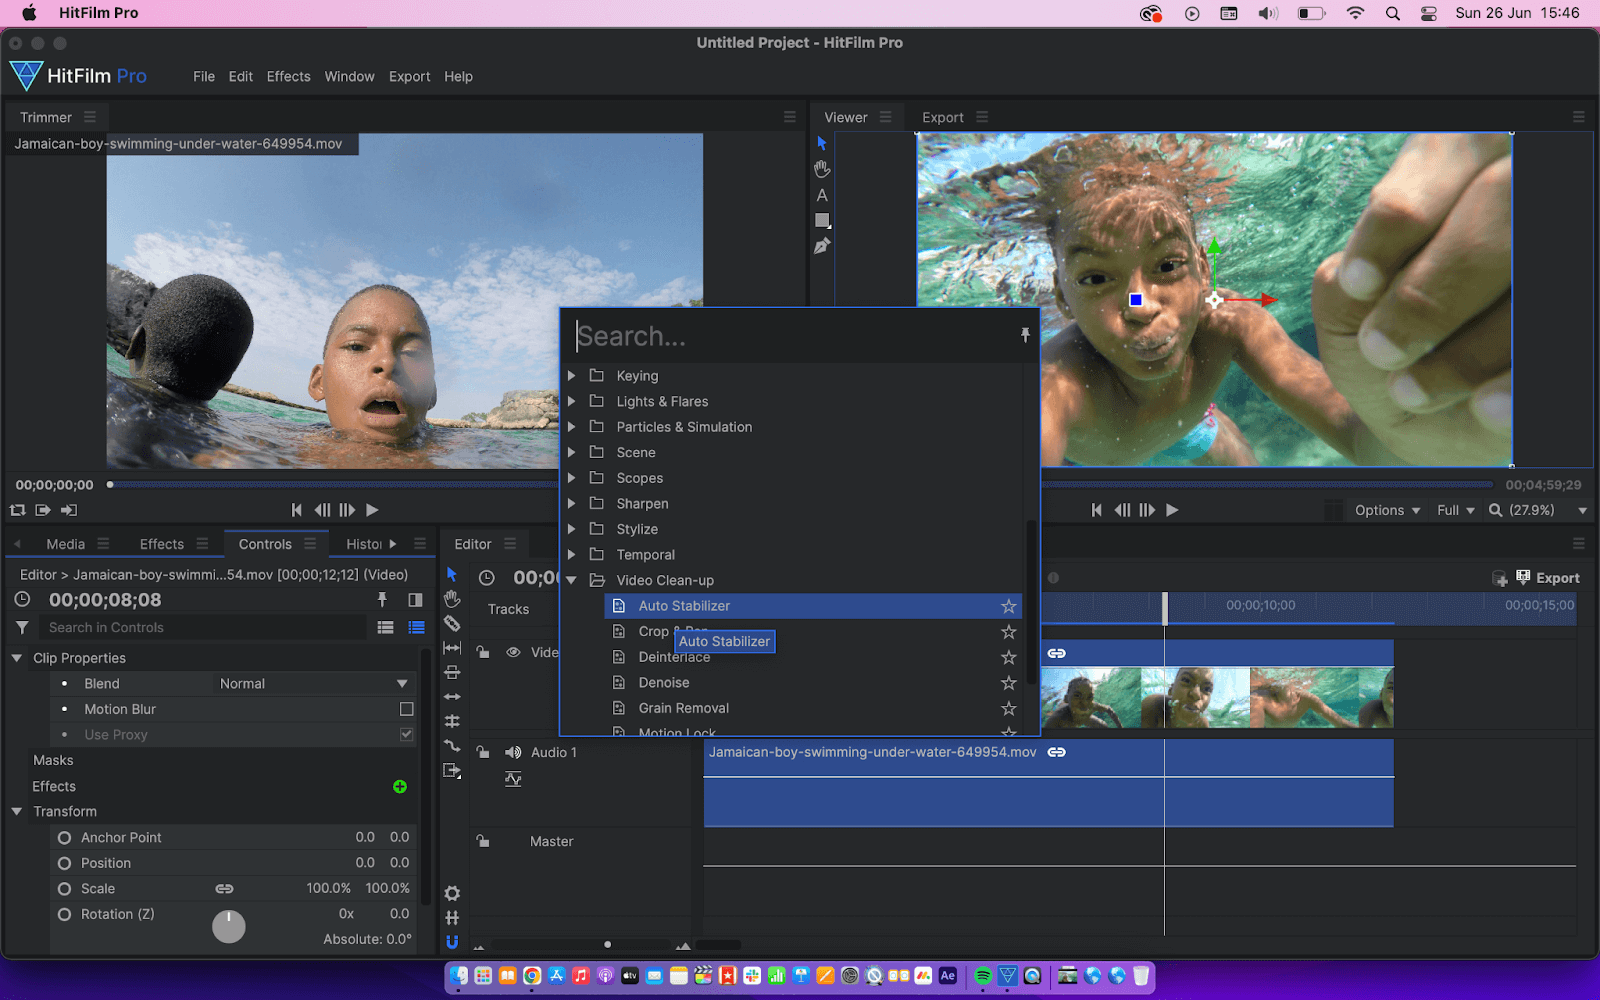Collapse the Clip Properties section
The height and width of the screenshot is (1000, 1600).
16,658
